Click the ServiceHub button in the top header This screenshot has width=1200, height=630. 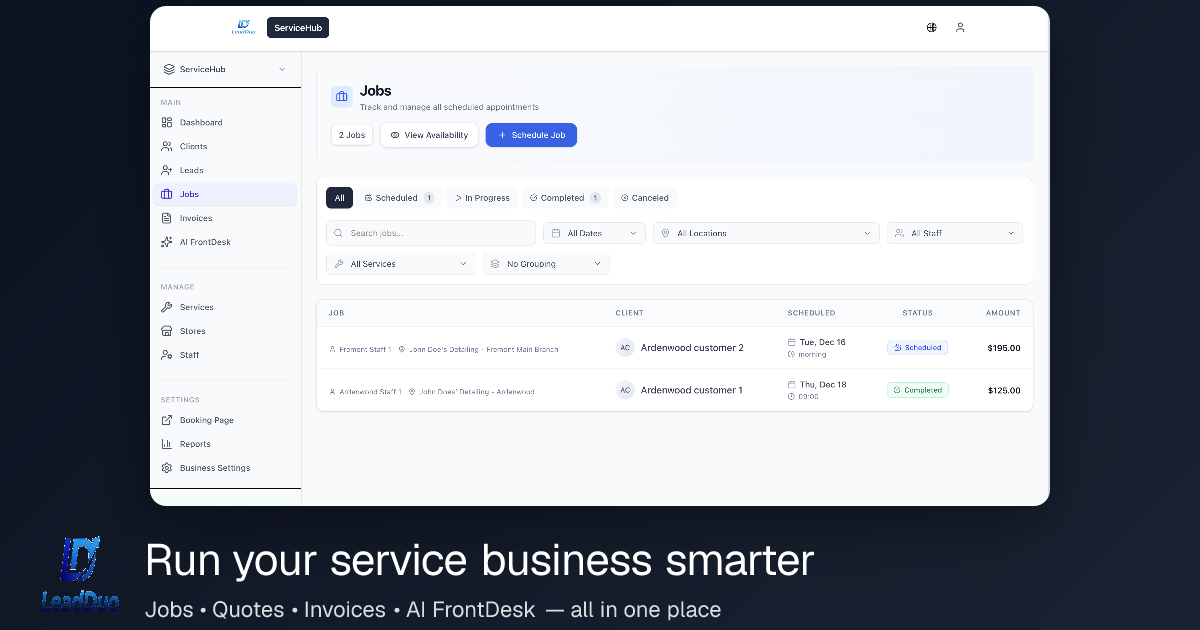click(x=298, y=28)
